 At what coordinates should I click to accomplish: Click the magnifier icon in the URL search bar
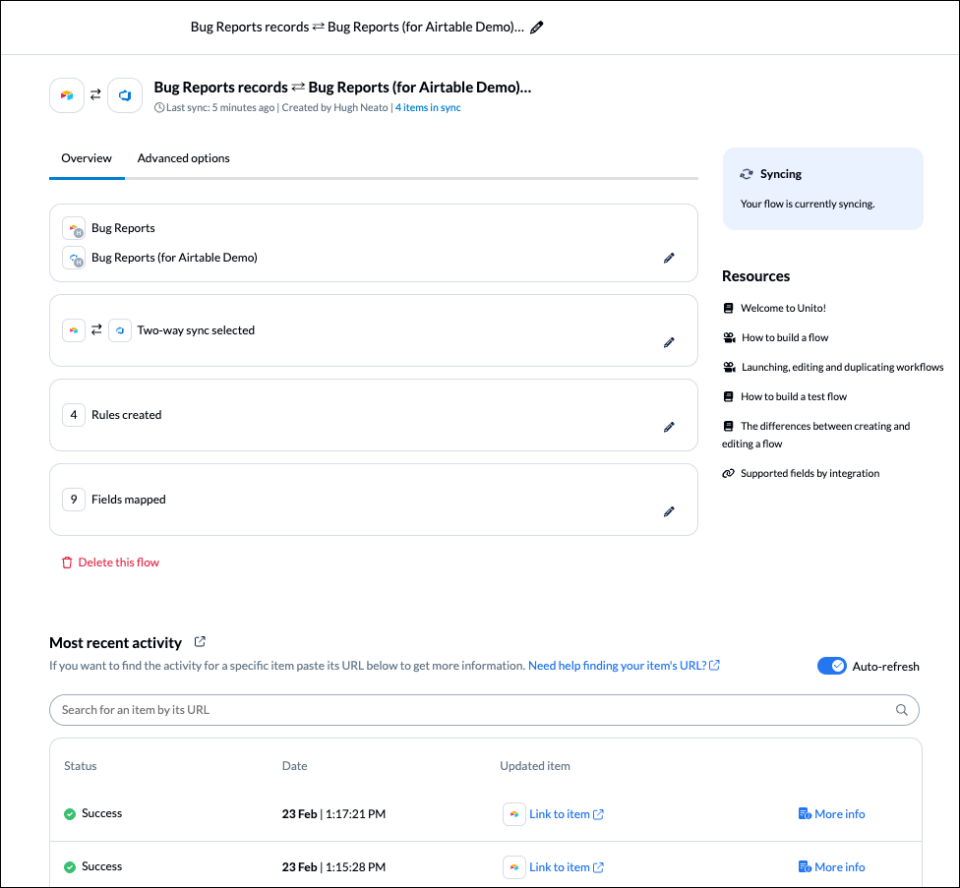tap(901, 709)
